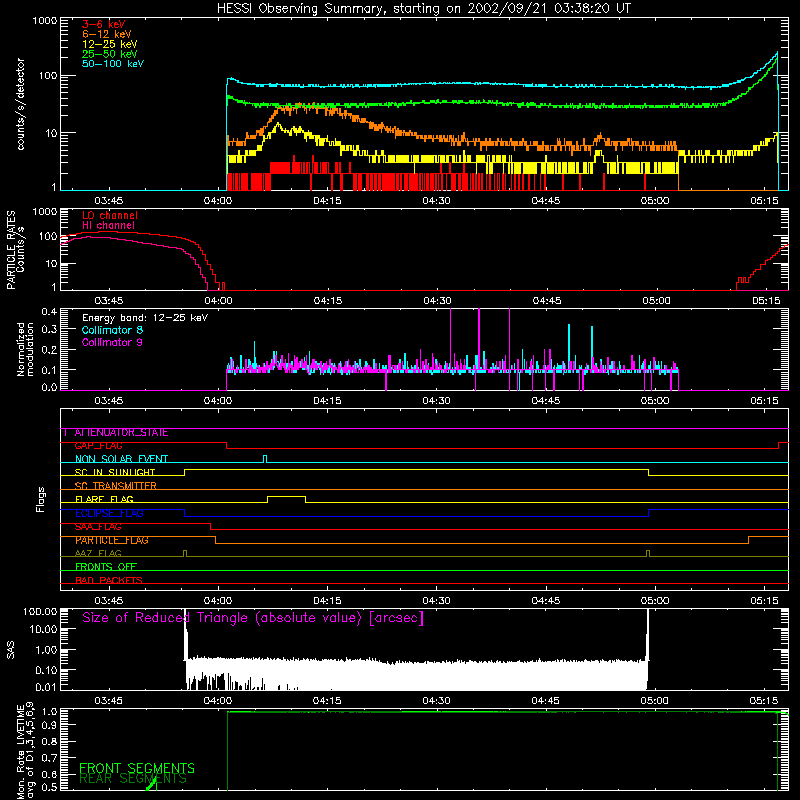Select the 3-6 keV legend label

pyautogui.click(x=104, y=24)
